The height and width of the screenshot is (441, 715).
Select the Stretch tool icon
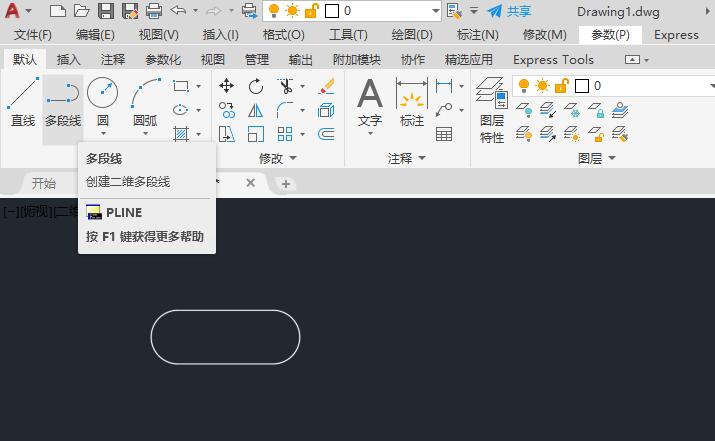point(227,134)
